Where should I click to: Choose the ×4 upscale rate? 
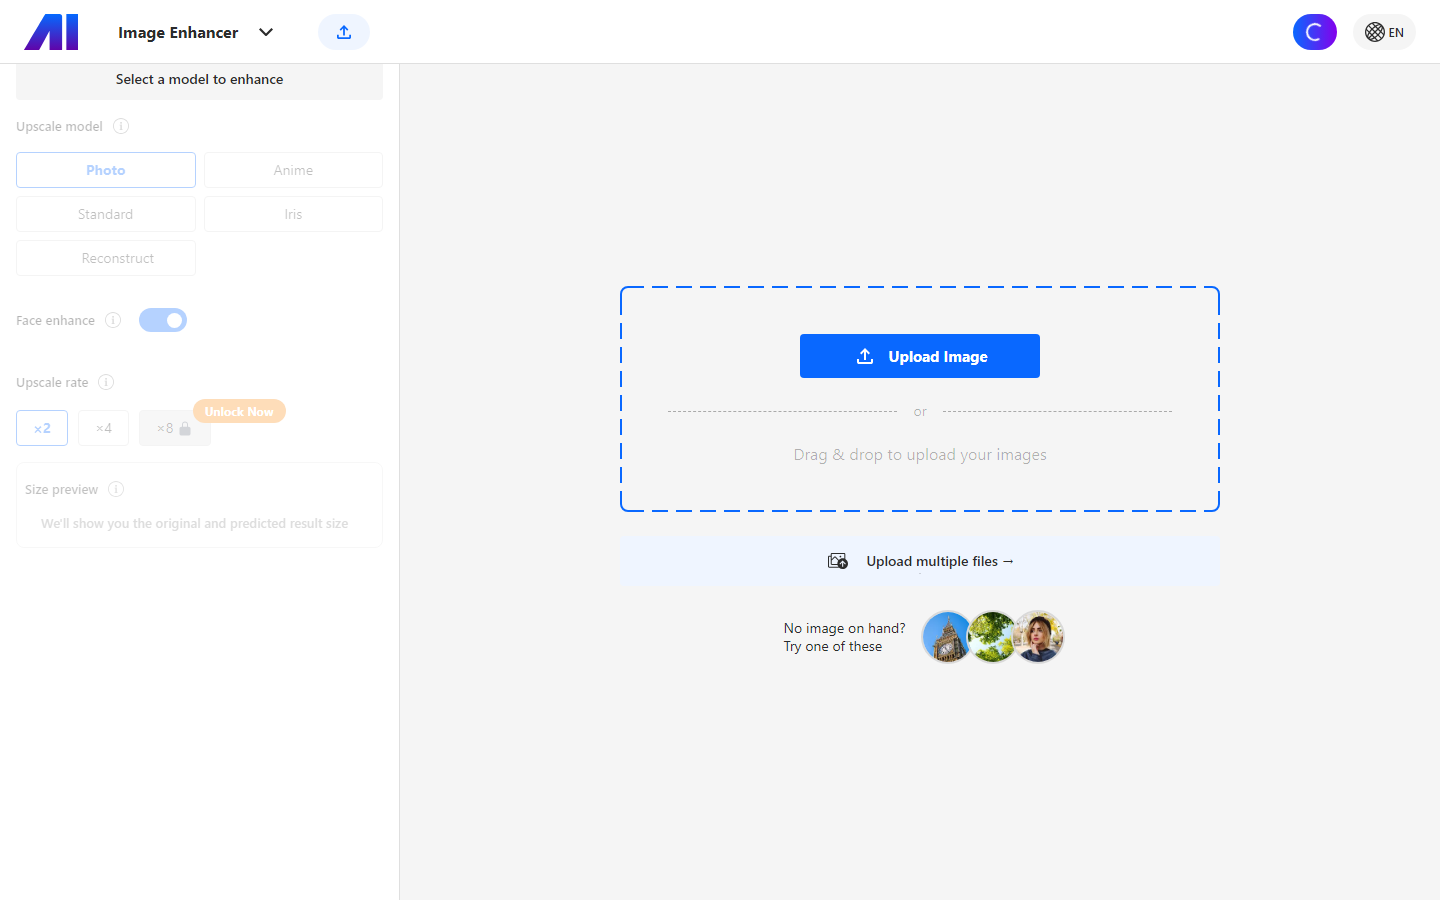[x=104, y=428]
